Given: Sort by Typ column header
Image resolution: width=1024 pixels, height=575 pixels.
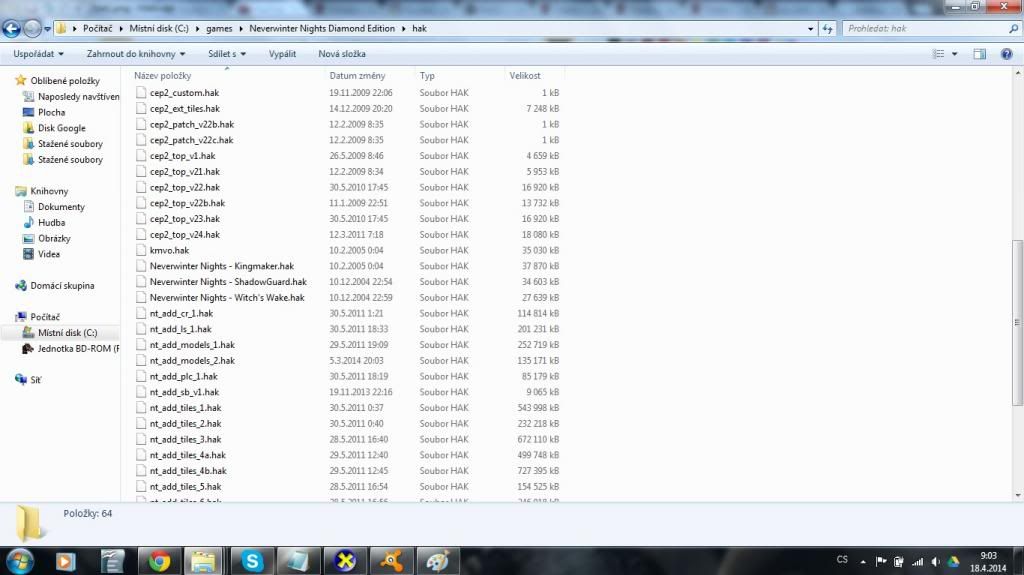Looking at the screenshot, I should point(427,76).
